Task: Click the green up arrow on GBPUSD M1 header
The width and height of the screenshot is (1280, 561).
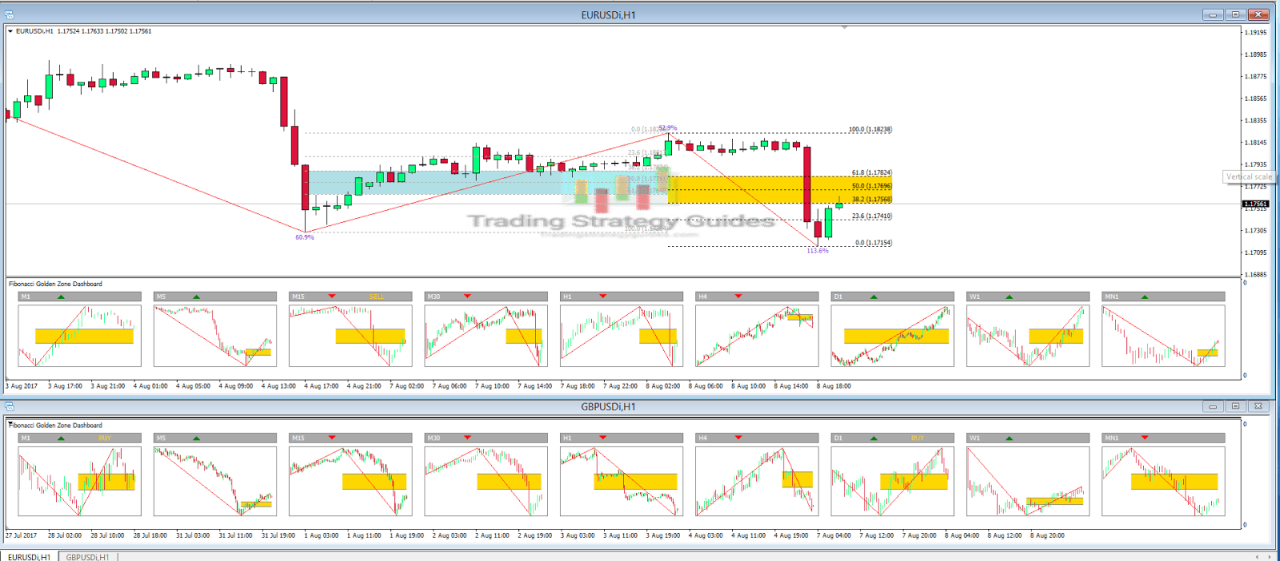Action: 61,438
